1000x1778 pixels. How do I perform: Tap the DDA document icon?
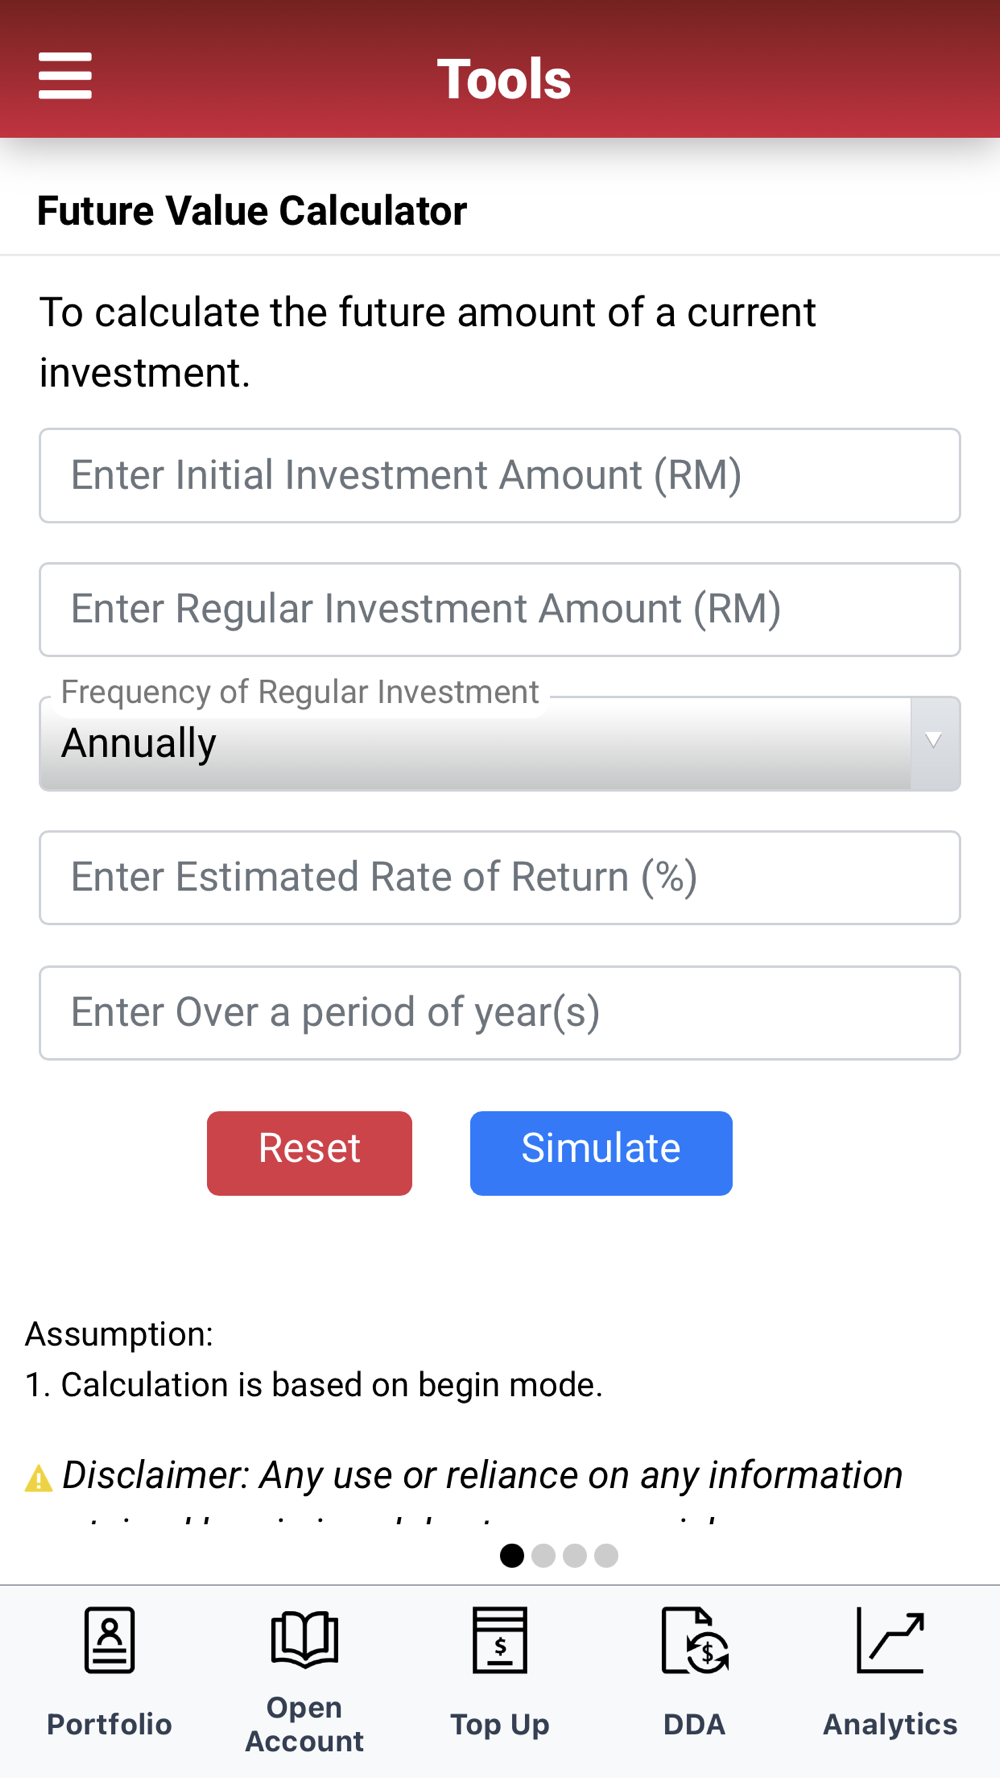pos(694,1641)
